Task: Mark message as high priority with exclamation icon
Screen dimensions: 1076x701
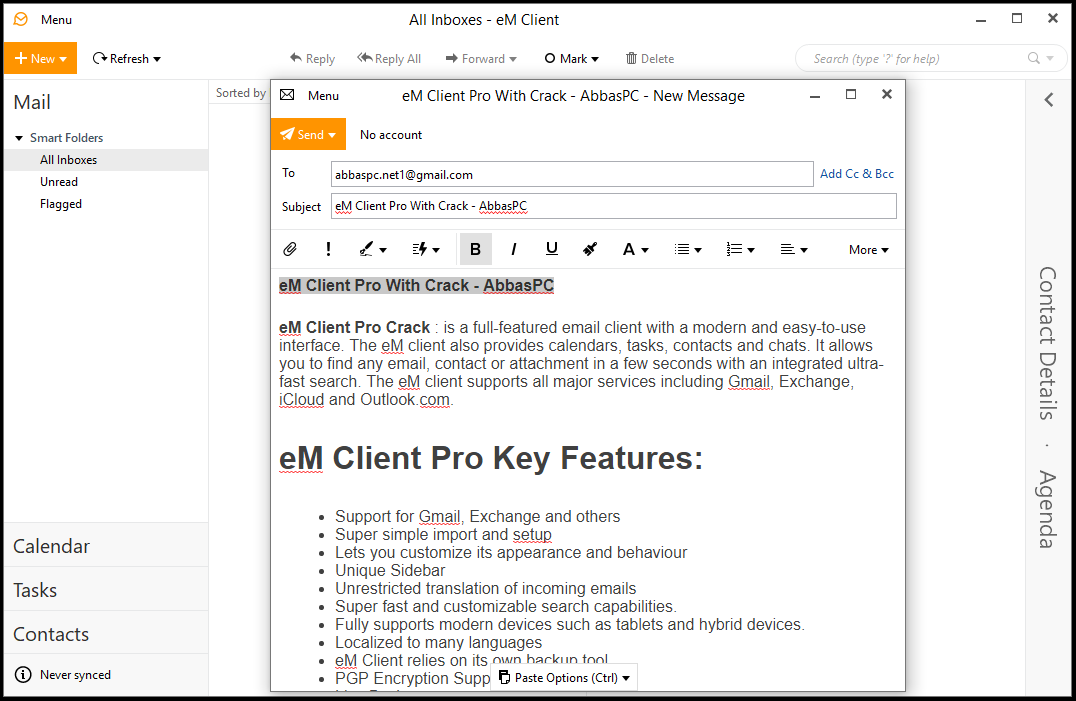Action: click(x=328, y=250)
